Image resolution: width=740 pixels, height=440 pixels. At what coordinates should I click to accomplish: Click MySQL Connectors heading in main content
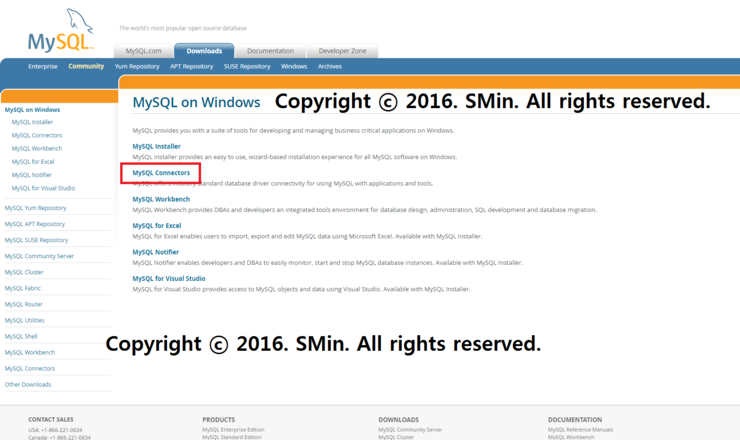161,173
